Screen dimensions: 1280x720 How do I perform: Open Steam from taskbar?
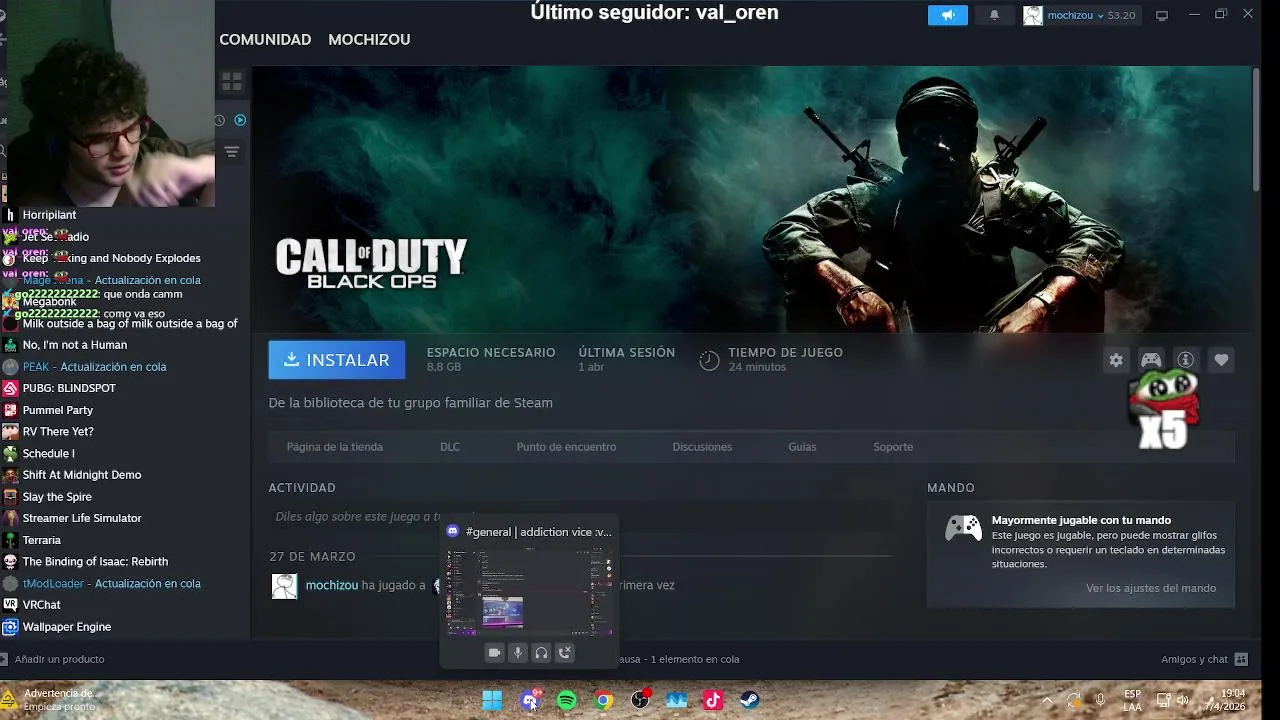point(749,701)
